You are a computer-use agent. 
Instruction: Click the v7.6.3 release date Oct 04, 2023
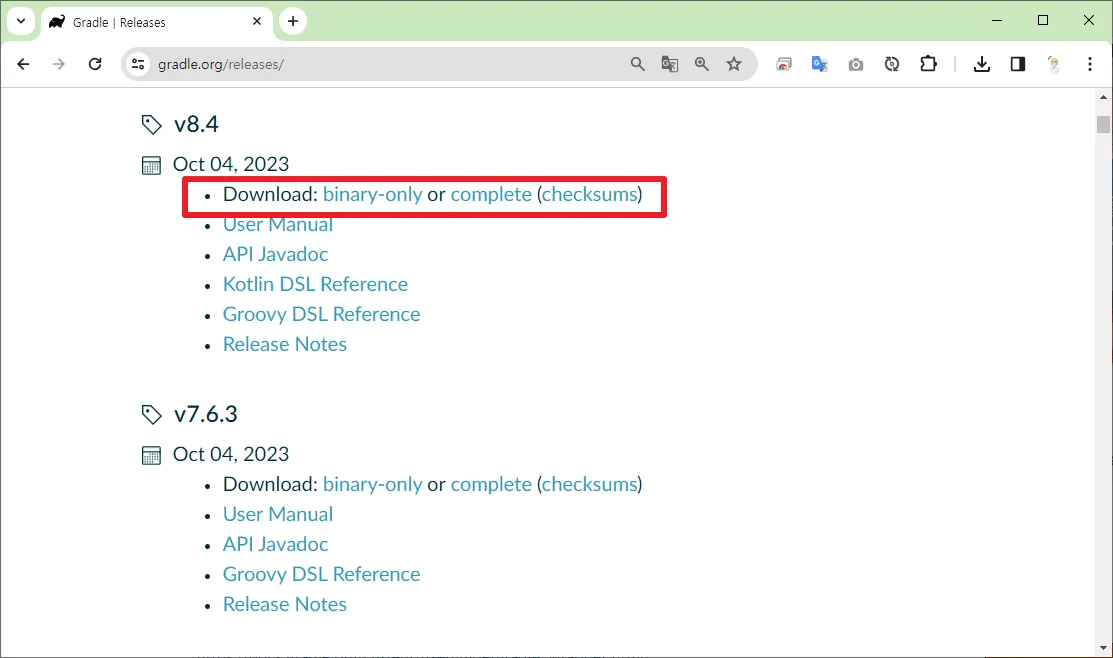(x=231, y=454)
